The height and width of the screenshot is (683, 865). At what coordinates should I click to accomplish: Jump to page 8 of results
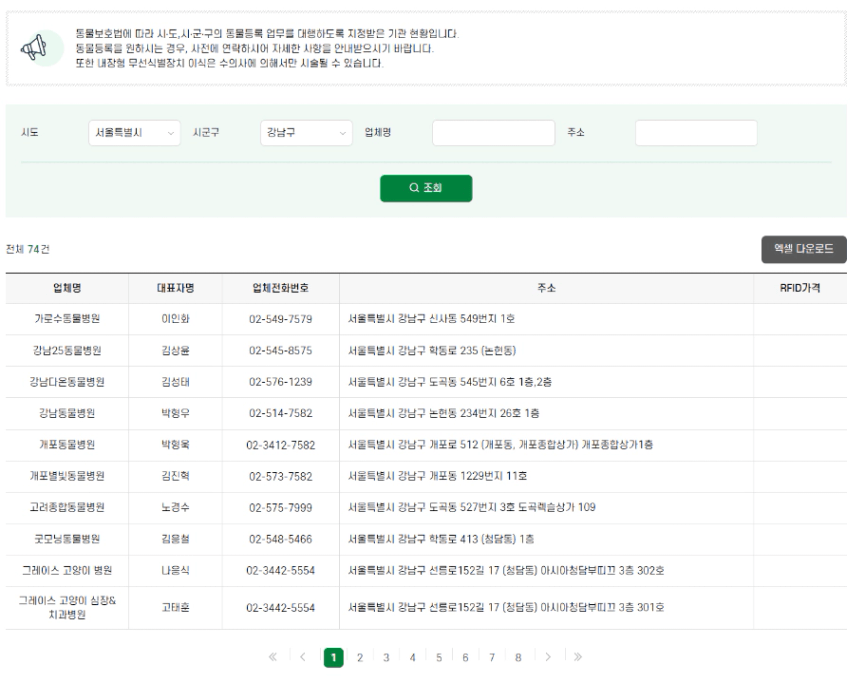point(518,657)
